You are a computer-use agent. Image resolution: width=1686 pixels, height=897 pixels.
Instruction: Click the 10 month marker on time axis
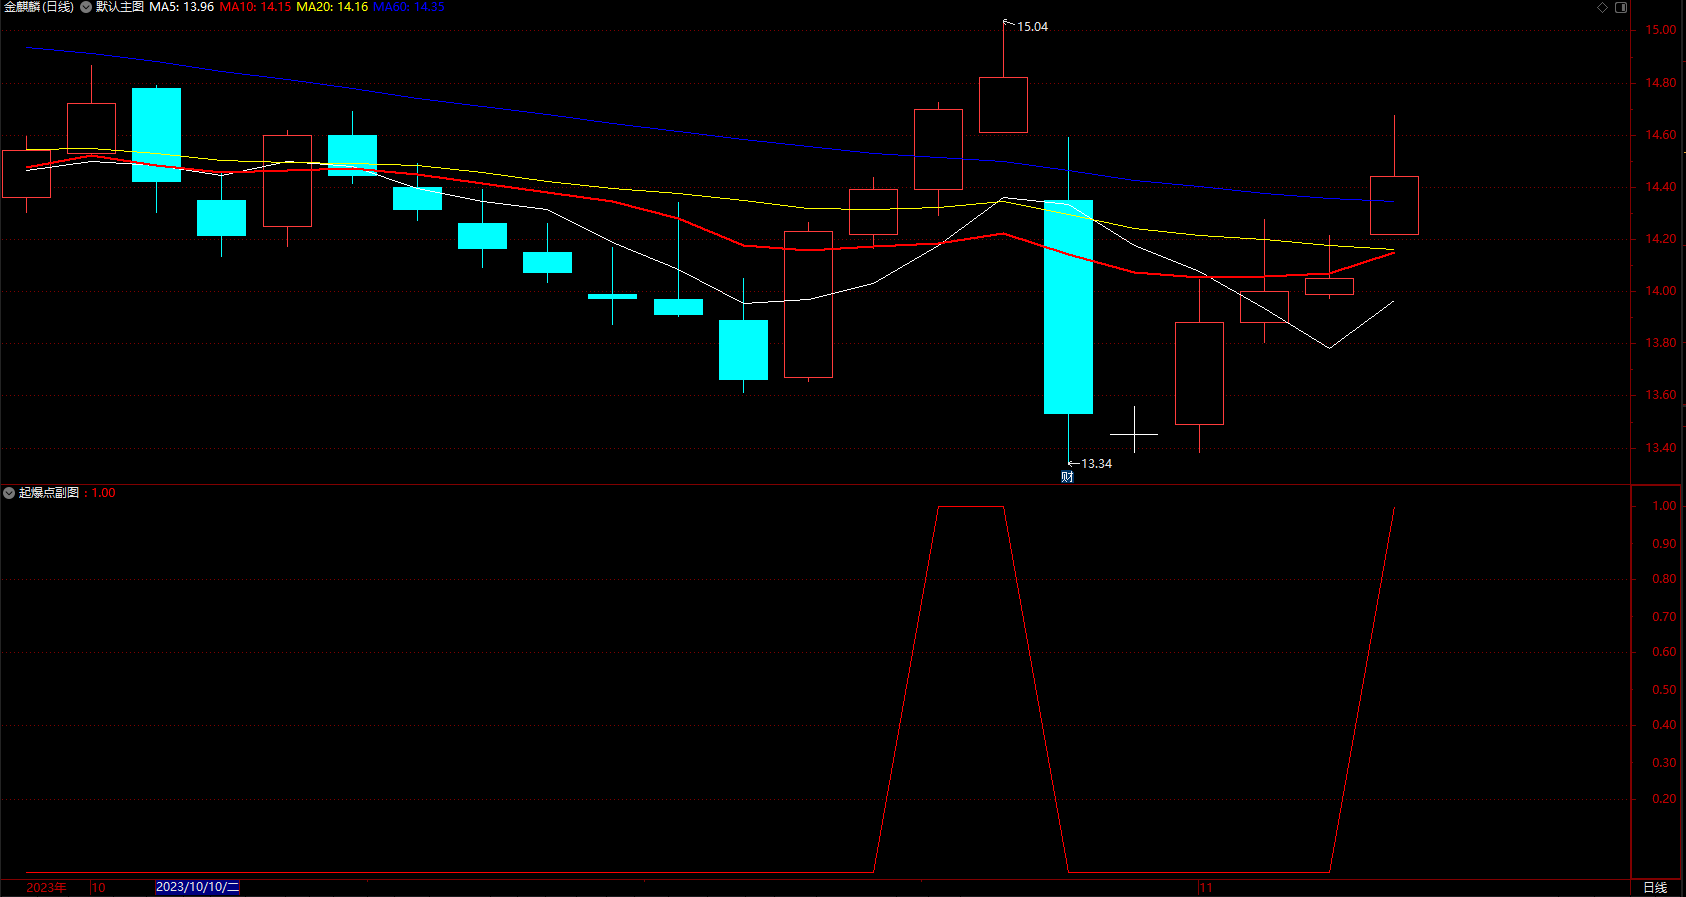coord(98,888)
